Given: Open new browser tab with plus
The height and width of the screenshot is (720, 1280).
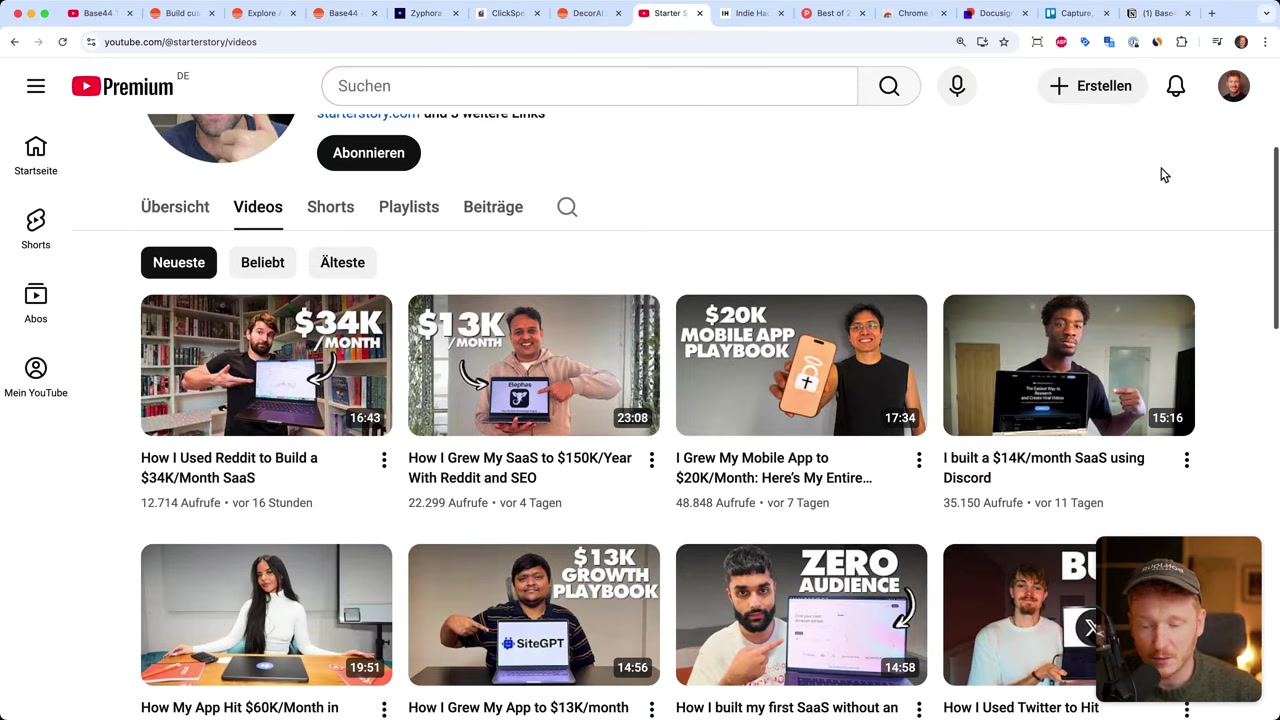Looking at the screenshot, I should 1212,13.
